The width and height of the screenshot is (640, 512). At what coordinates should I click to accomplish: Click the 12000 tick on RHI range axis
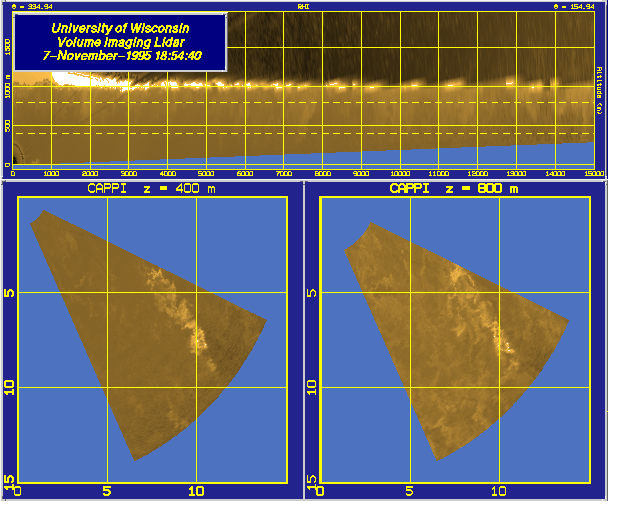click(478, 174)
